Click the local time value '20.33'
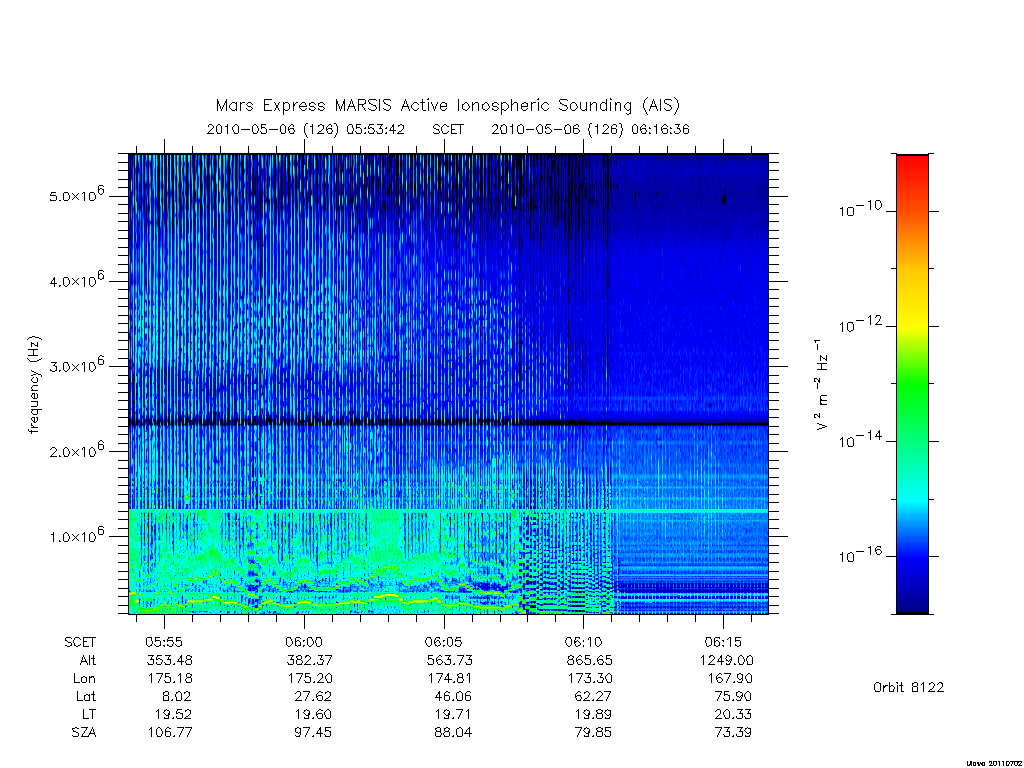Image resolution: width=1024 pixels, height=768 pixels. pos(733,714)
